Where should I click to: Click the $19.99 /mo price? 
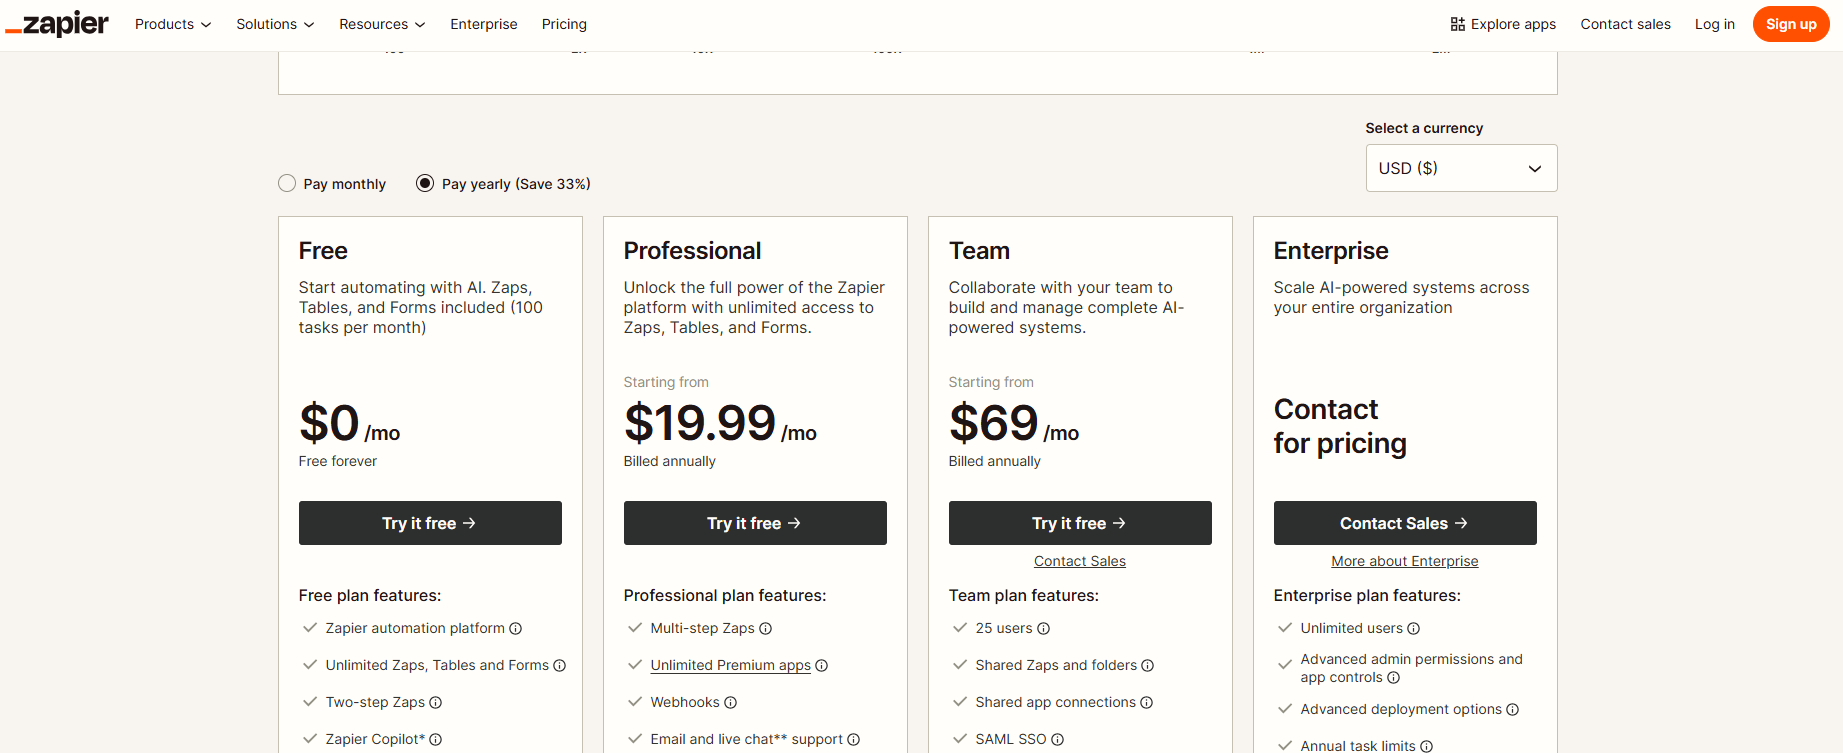click(720, 423)
